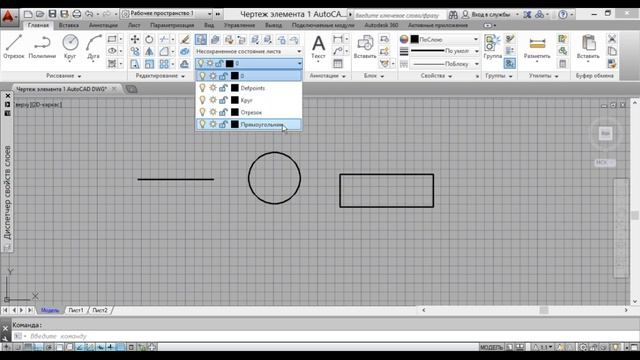Viewport: 640px width, 360px height.
Task: Toggle lightbulb visibility of Defpoints layer
Action: click(202, 88)
